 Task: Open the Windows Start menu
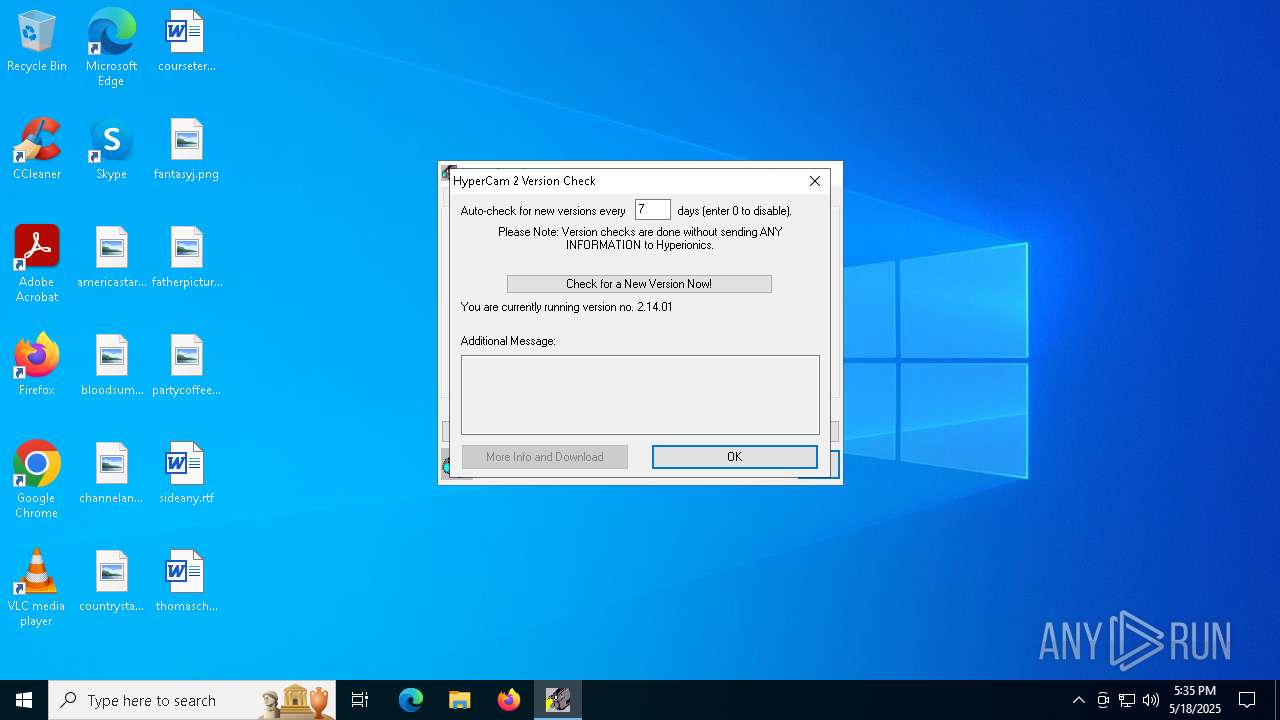(24, 700)
